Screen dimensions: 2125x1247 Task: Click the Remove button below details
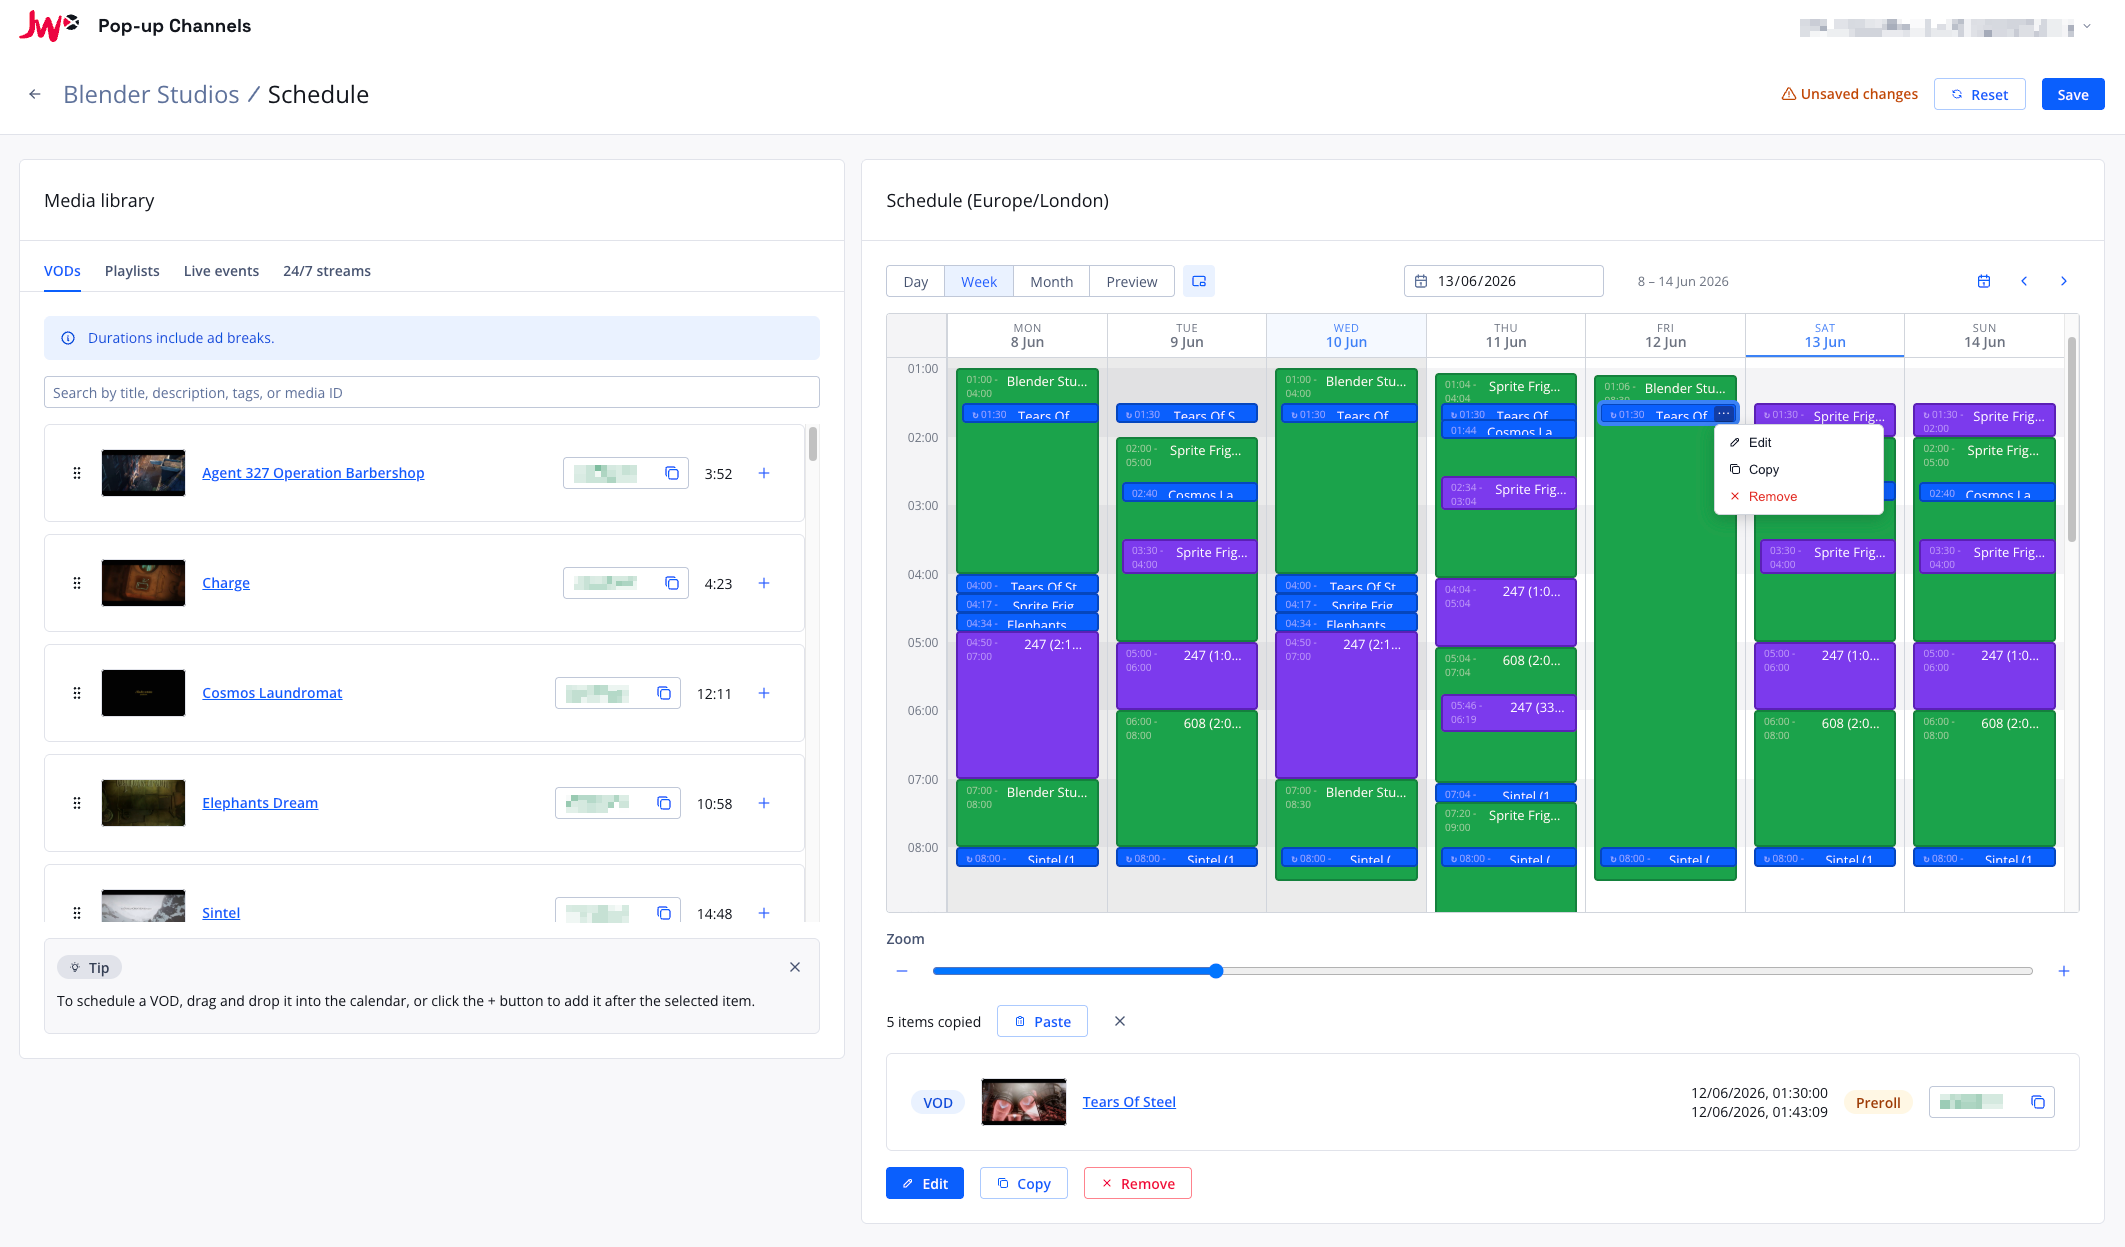[1138, 1183]
